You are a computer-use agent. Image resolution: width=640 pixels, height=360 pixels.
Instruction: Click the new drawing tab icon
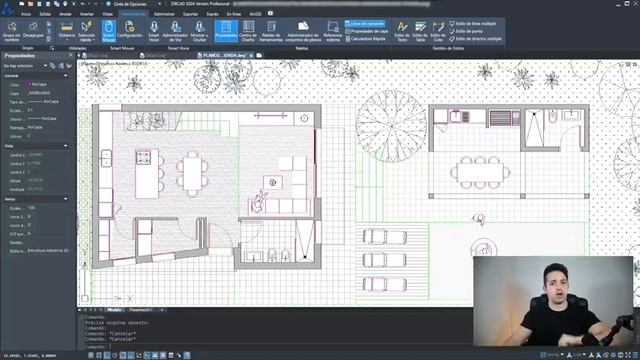click(x=259, y=56)
